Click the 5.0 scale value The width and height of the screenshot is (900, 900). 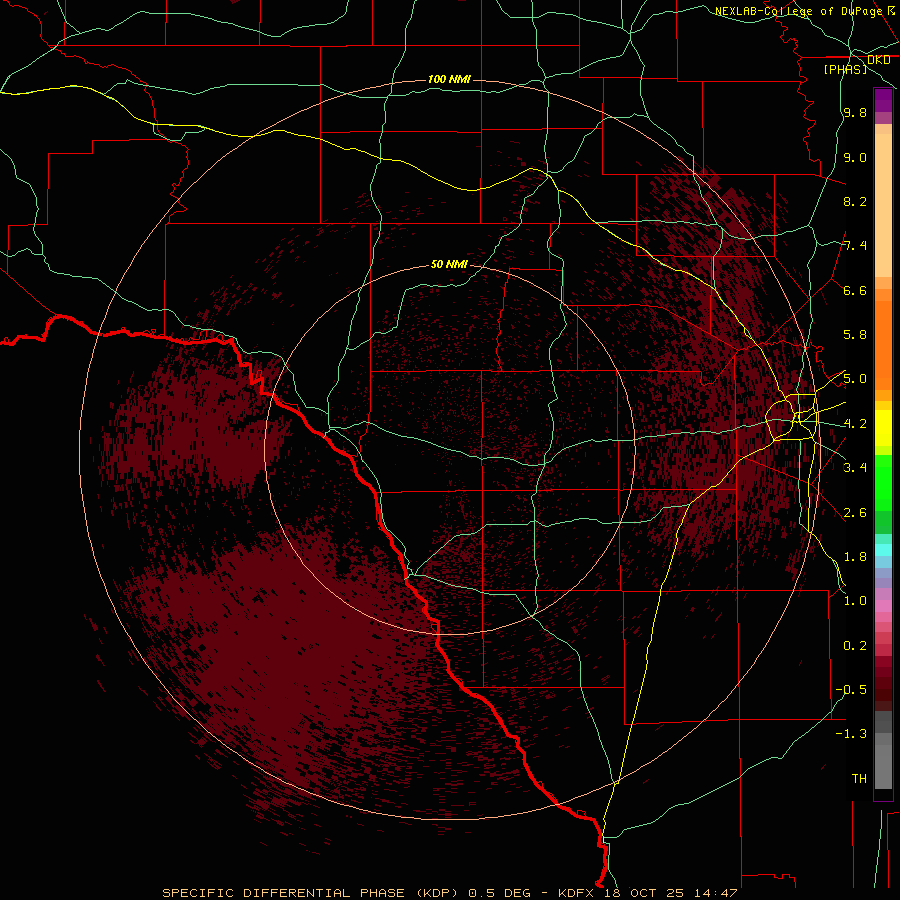[x=855, y=379]
